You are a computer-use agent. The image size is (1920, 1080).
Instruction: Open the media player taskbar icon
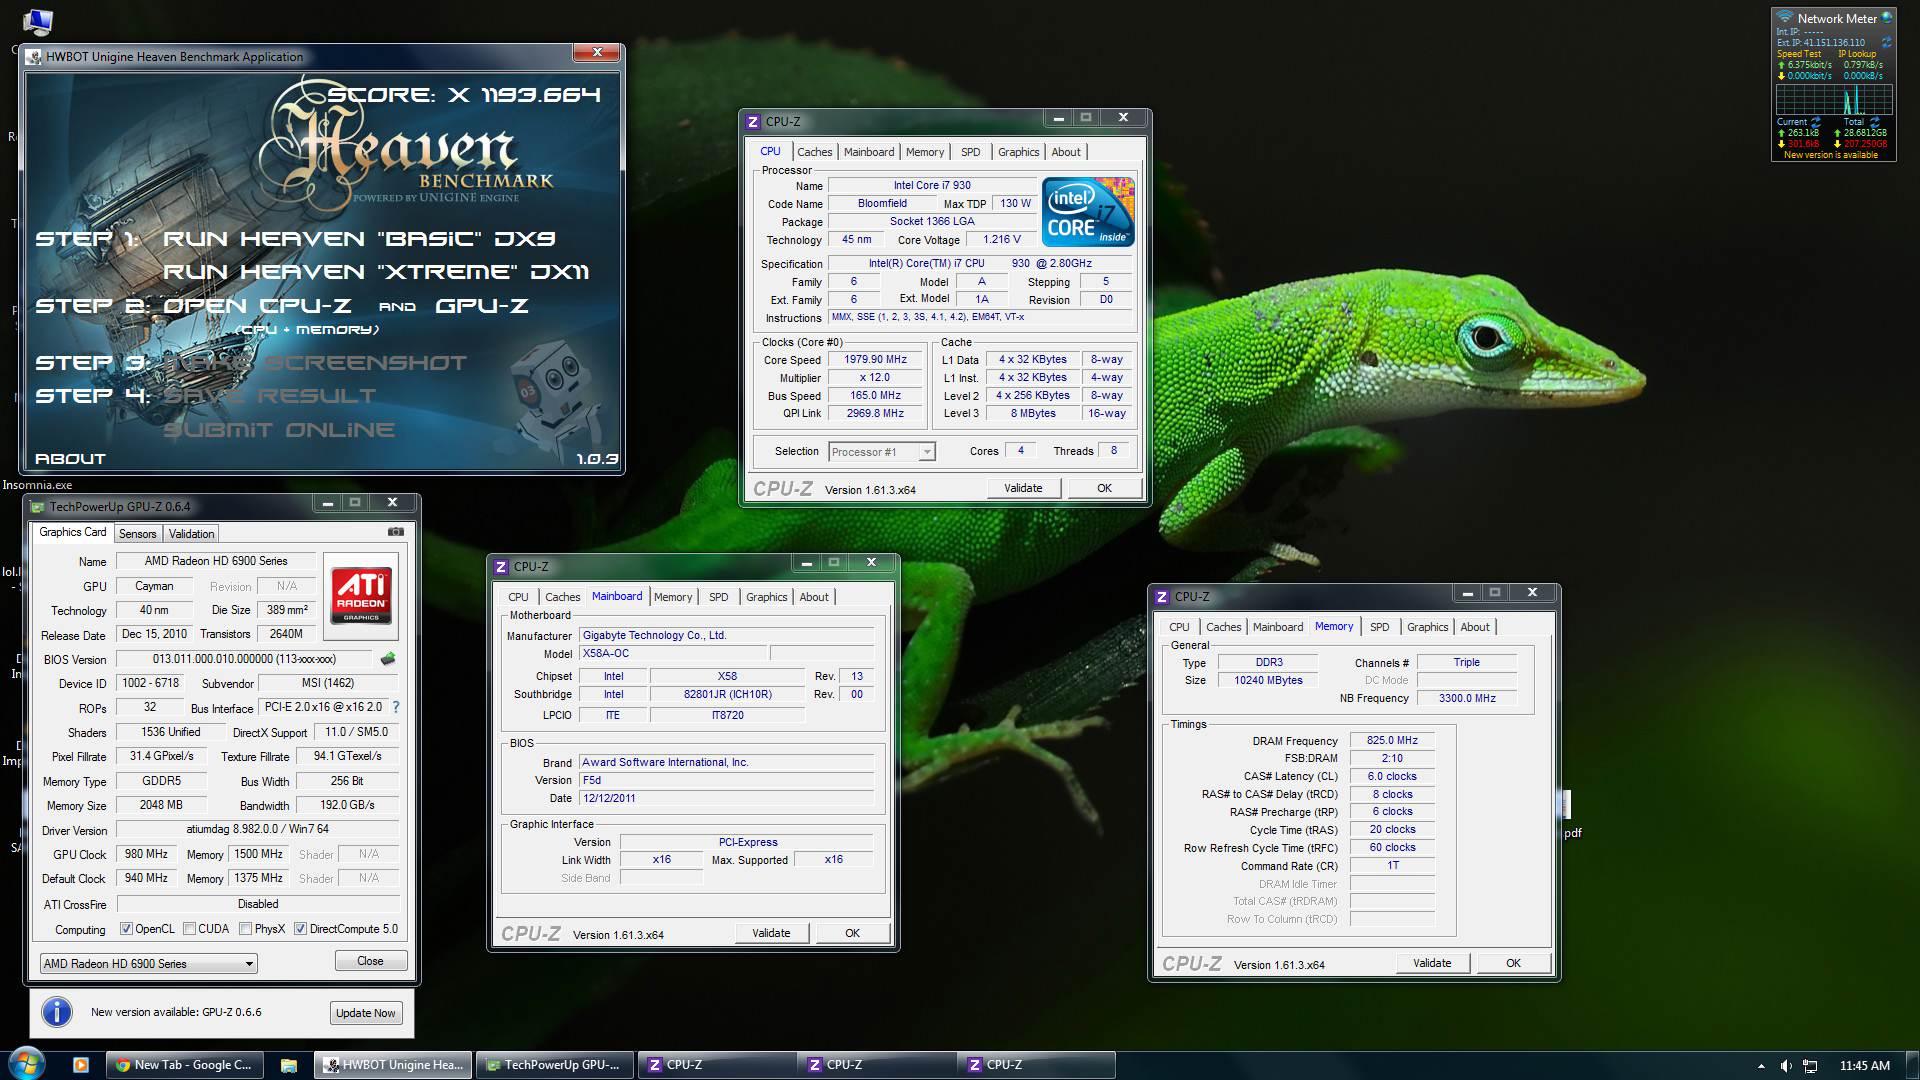81,1065
